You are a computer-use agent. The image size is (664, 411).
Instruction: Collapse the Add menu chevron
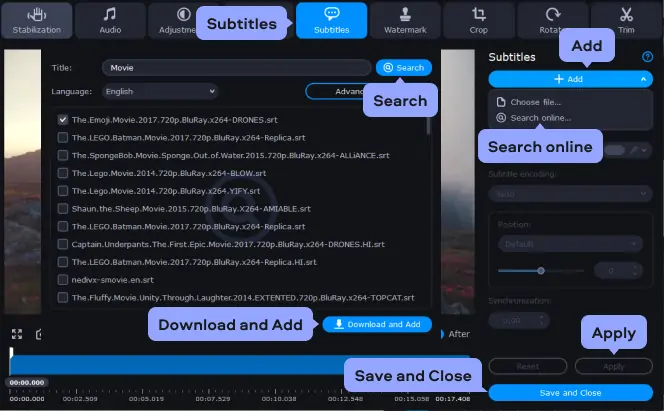point(643,79)
